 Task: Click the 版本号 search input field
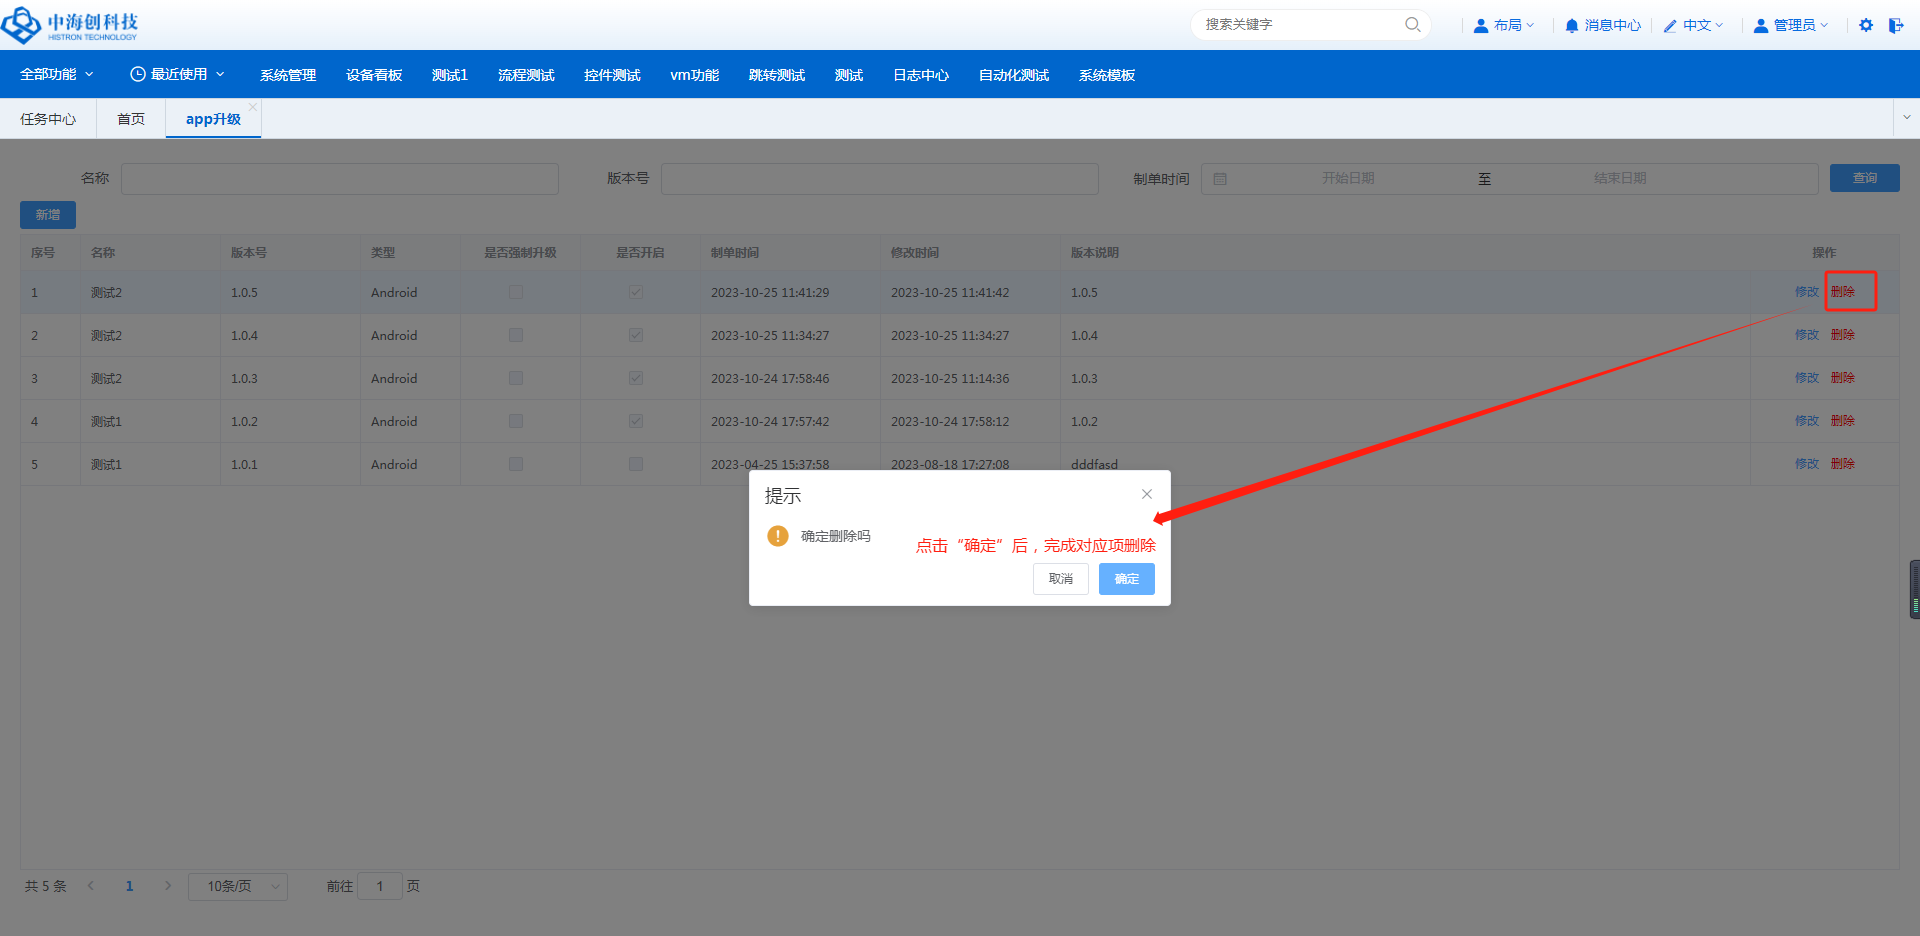(879, 179)
